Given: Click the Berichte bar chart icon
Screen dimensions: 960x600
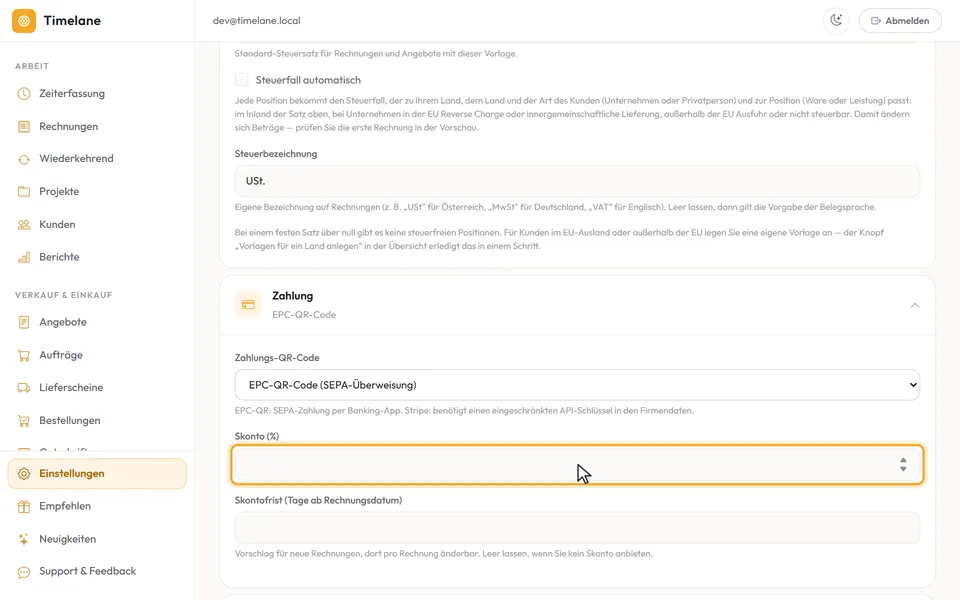Looking at the screenshot, I should 24,257.
